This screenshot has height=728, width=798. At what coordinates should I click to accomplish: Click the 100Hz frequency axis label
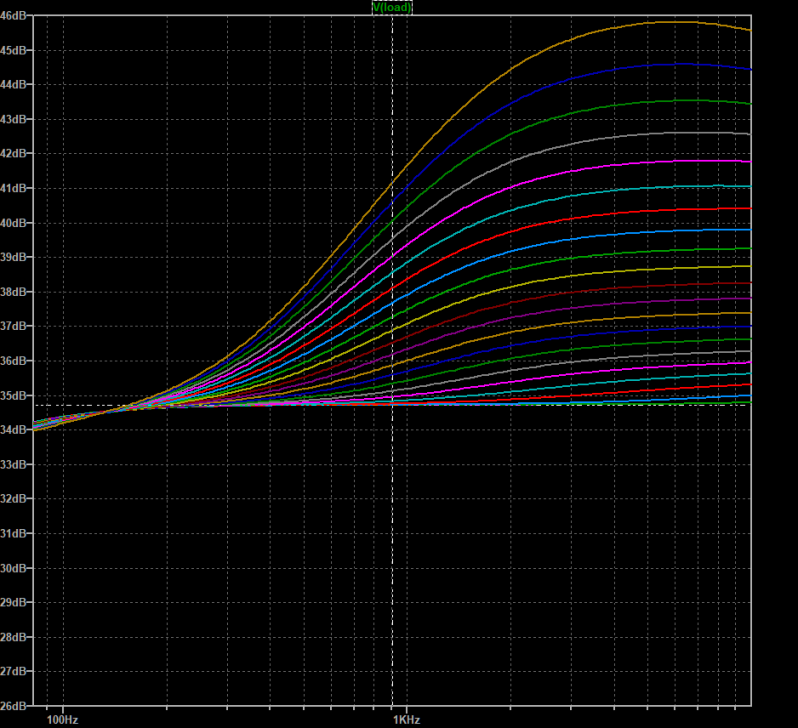point(62,719)
